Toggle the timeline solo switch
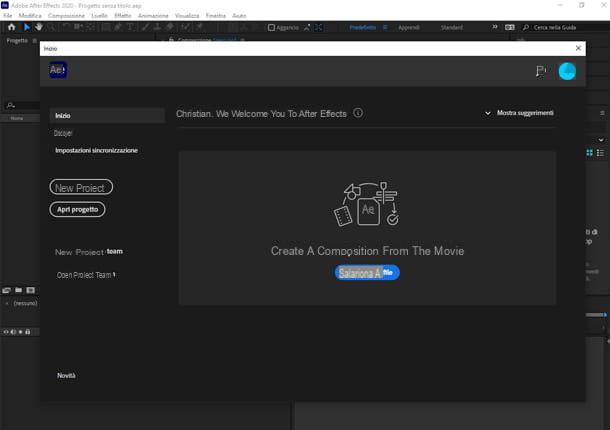This screenshot has width=610, height=430. (21, 332)
